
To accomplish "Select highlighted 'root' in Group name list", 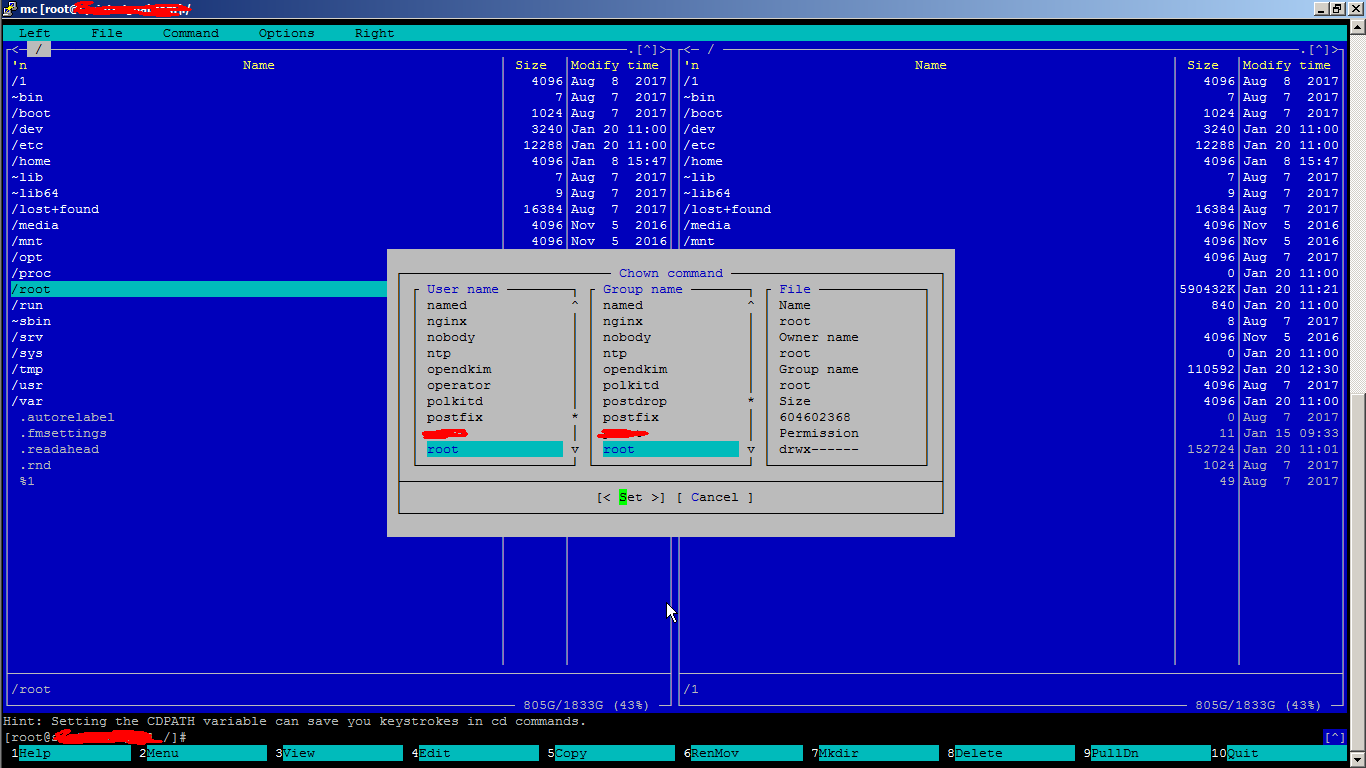I will click(x=671, y=449).
